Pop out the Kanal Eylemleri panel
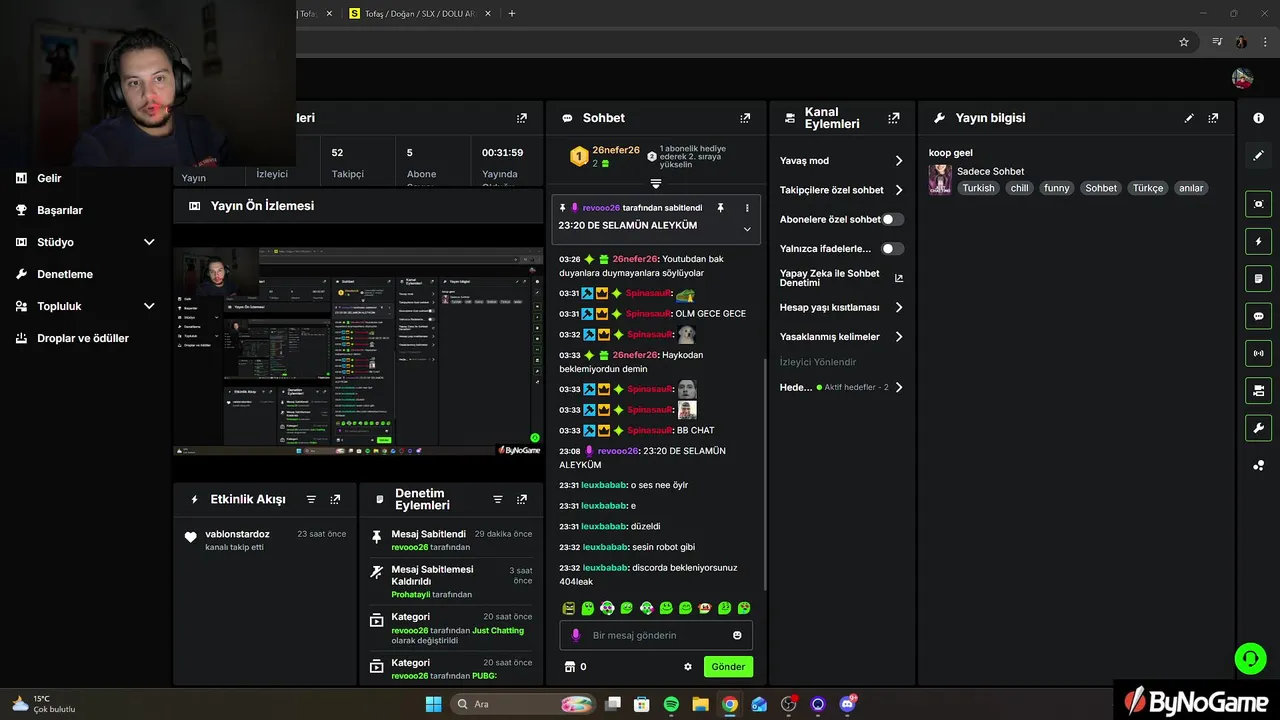This screenshot has width=1280, height=720. 894,118
